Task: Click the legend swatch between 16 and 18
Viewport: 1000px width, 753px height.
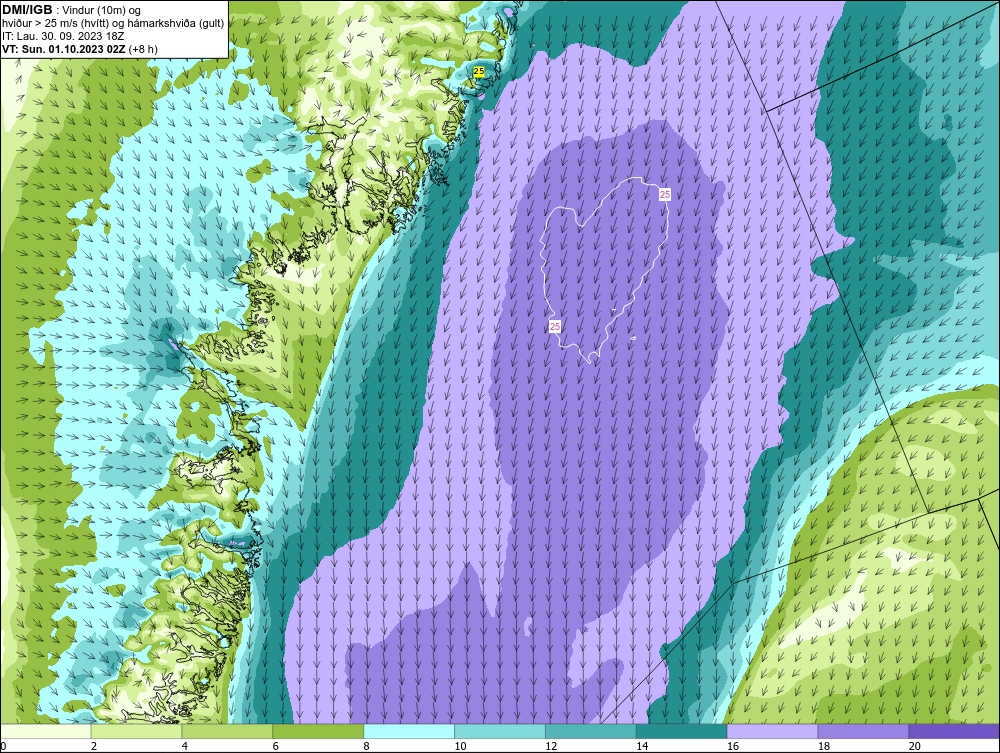Action: (x=772, y=731)
